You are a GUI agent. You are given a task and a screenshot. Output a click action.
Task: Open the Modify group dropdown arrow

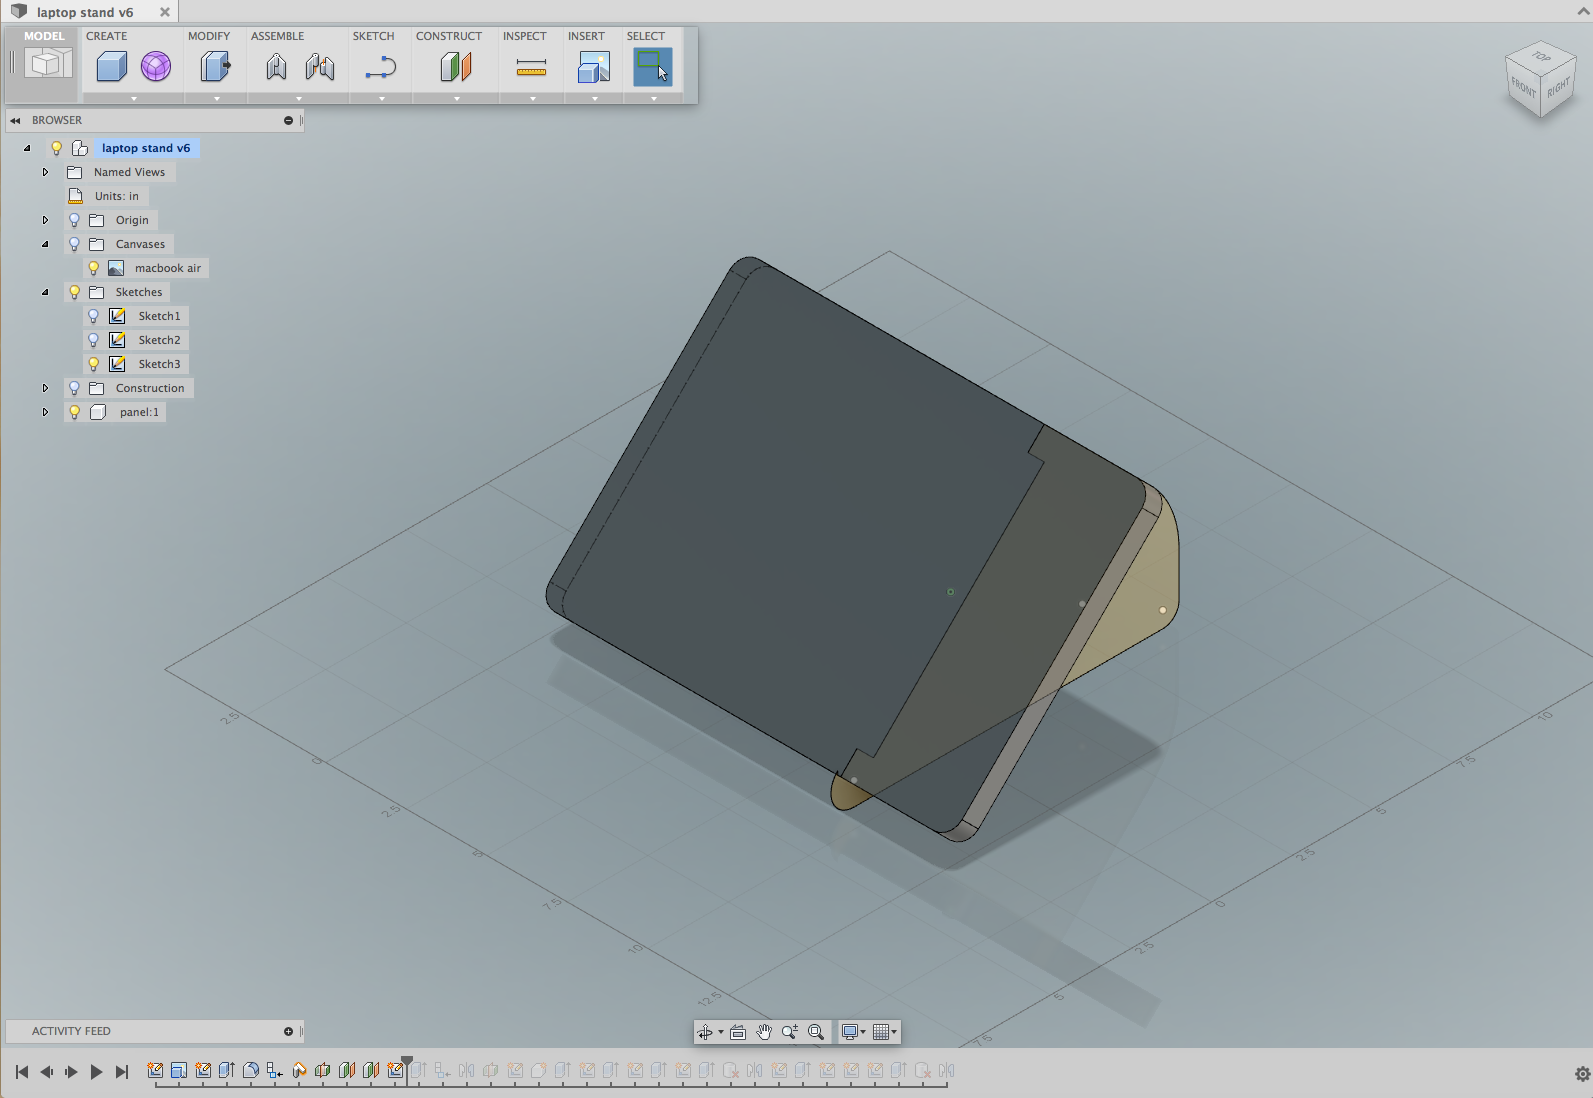216,99
